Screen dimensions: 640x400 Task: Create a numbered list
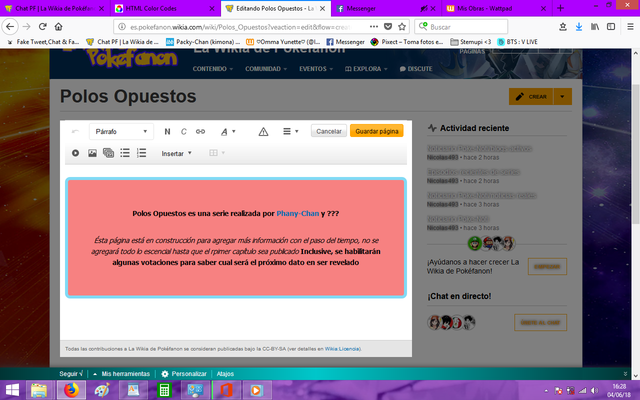tap(141, 153)
